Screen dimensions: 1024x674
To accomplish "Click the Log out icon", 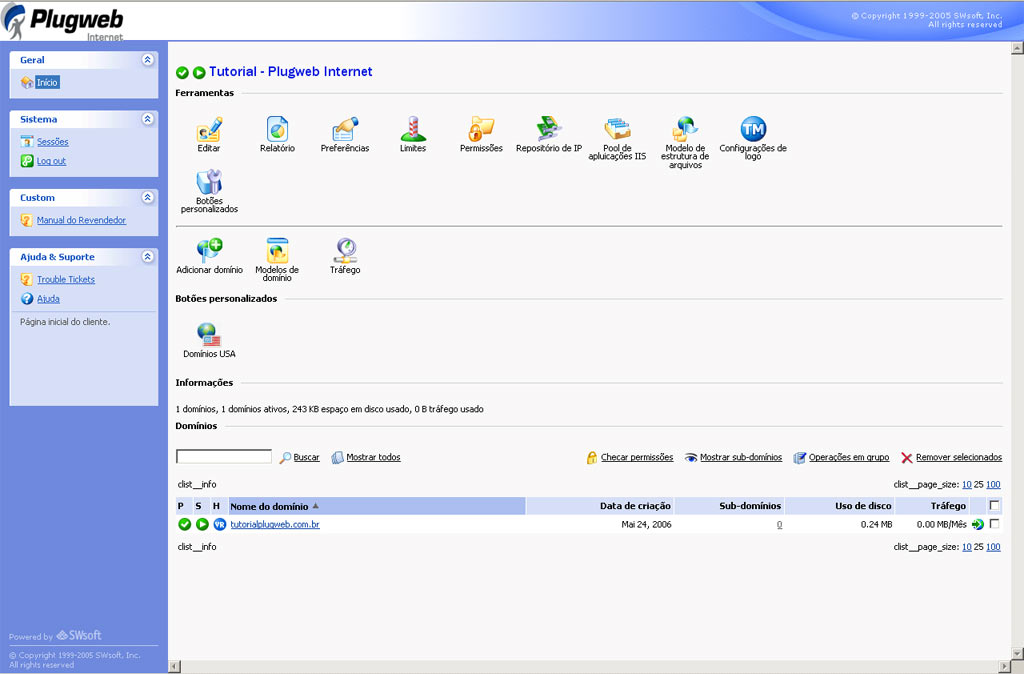I will pyautogui.click(x=27, y=161).
